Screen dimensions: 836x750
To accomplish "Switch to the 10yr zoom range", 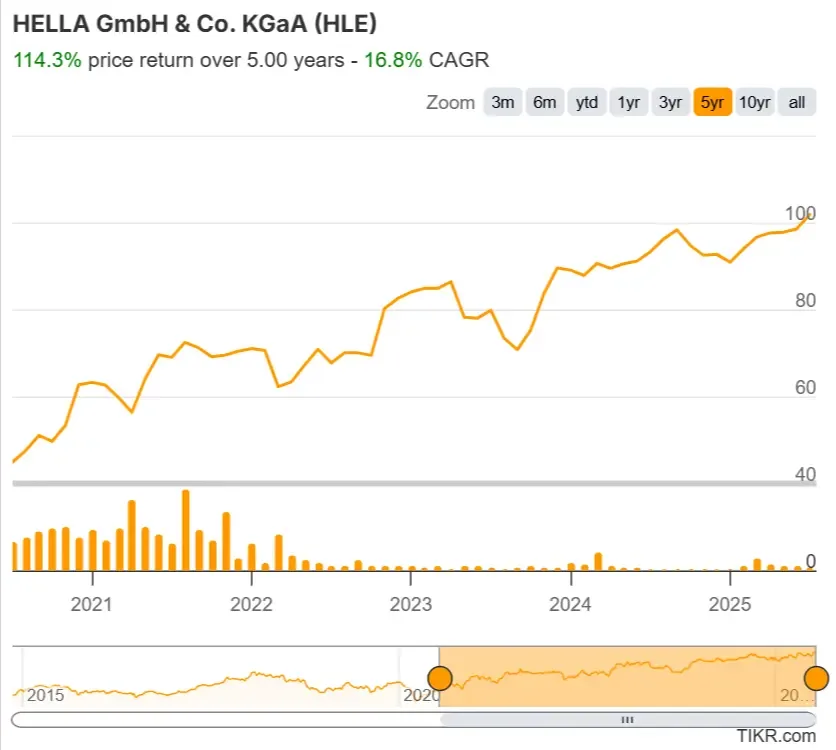I will [x=754, y=102].
